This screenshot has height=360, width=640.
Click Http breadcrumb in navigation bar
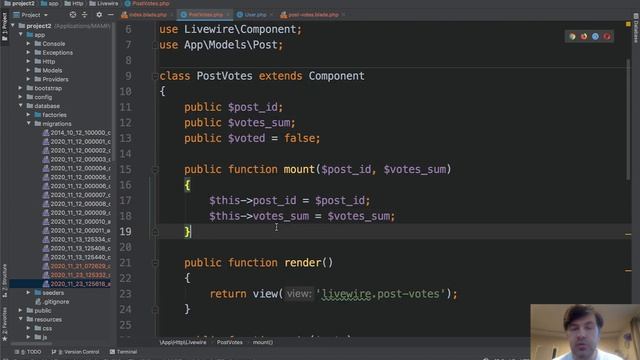[74, 3]
